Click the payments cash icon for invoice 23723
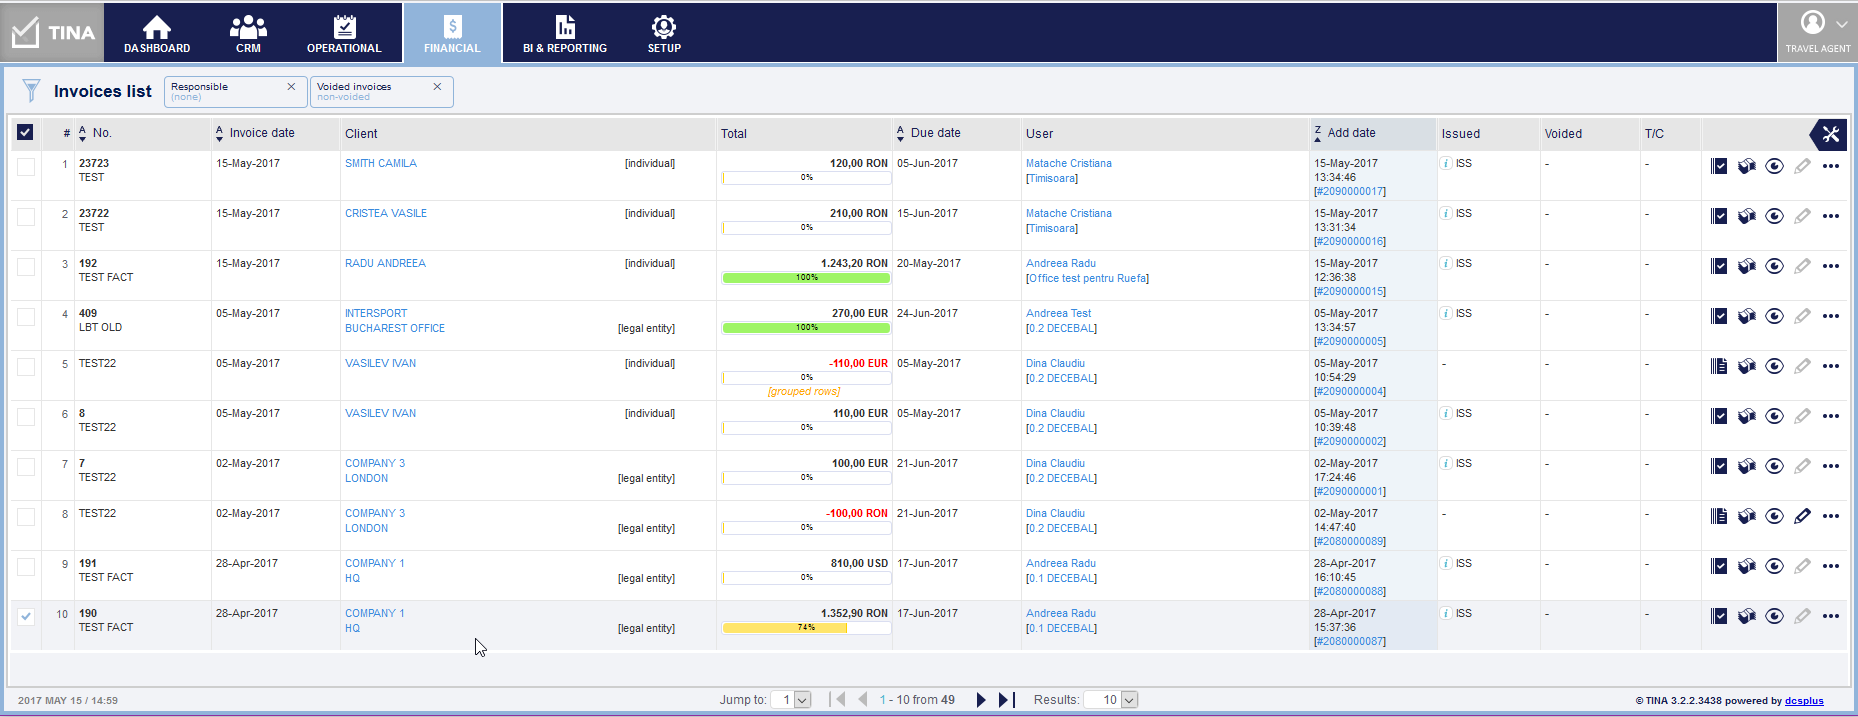 [1746, 167]
